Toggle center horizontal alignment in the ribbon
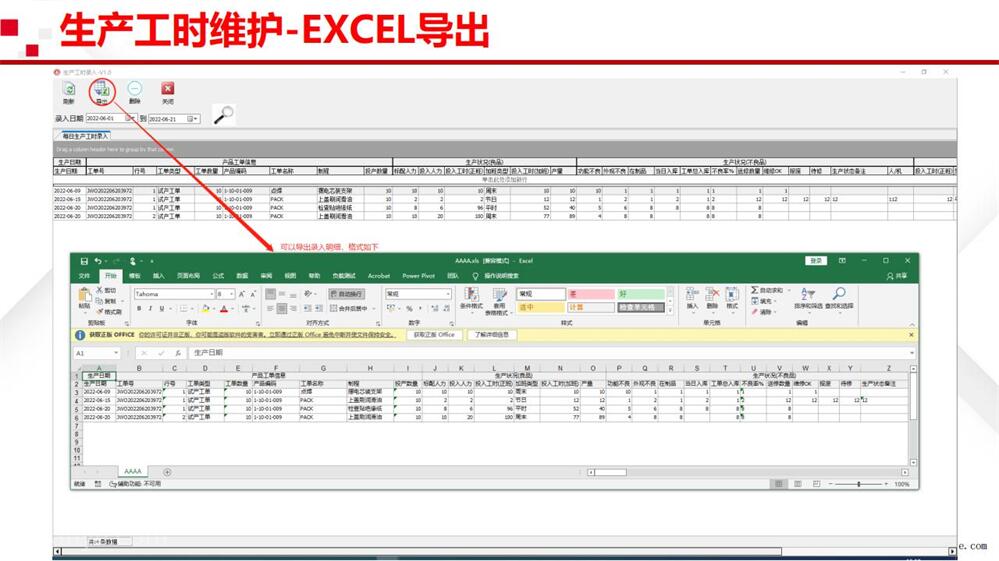 (282, 309)
